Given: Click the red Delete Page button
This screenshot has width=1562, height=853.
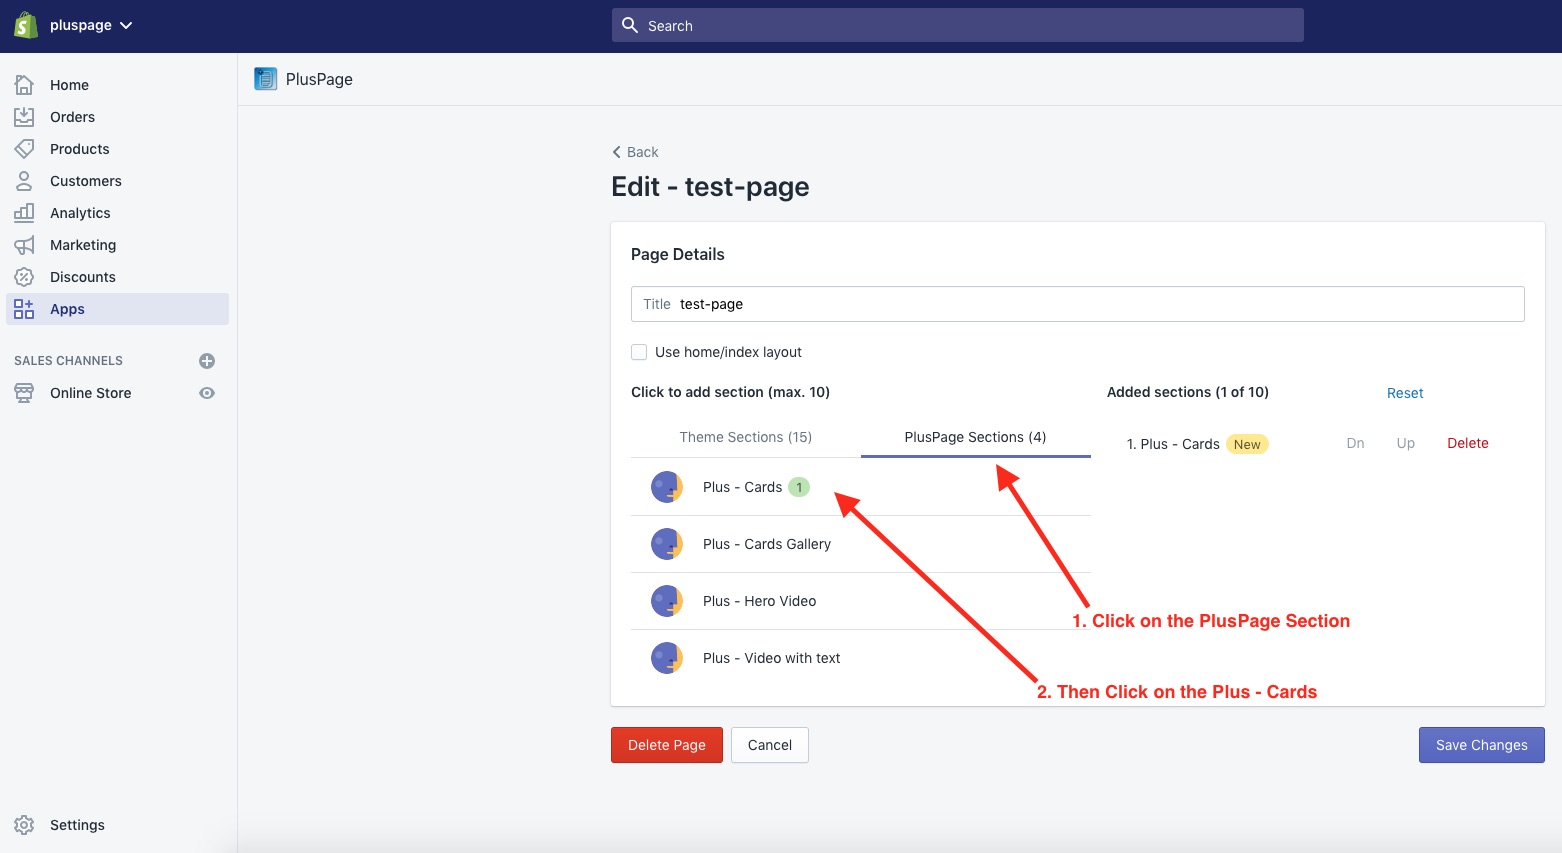Looking at the screenshot, I should point(666,745).
